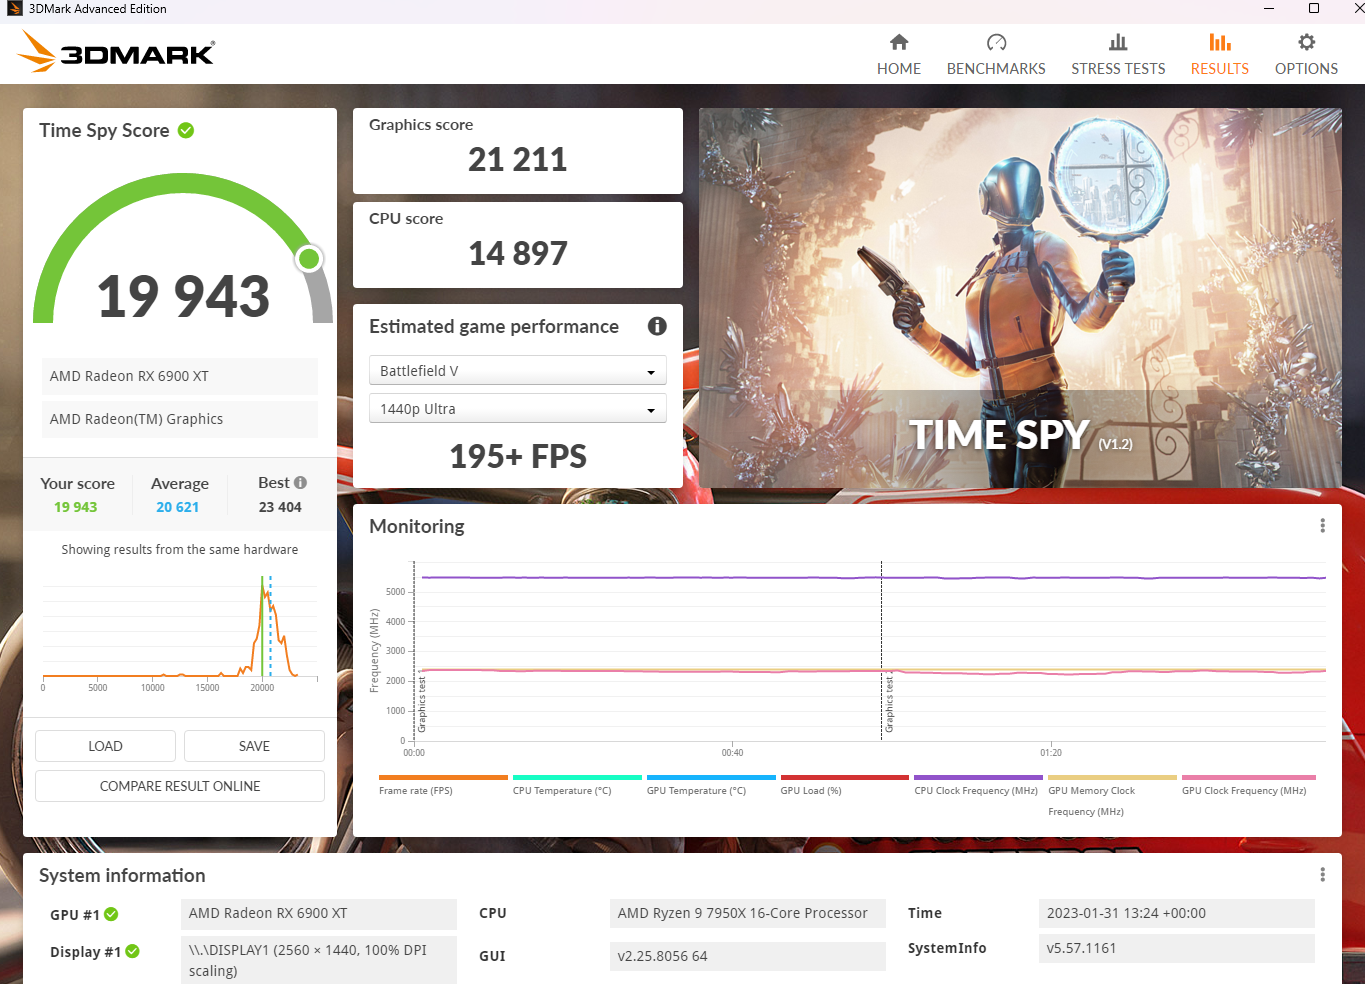Expand the Battlefield V game dropdown
This screenshot has width=1365, height=984.
click(517, 371)
